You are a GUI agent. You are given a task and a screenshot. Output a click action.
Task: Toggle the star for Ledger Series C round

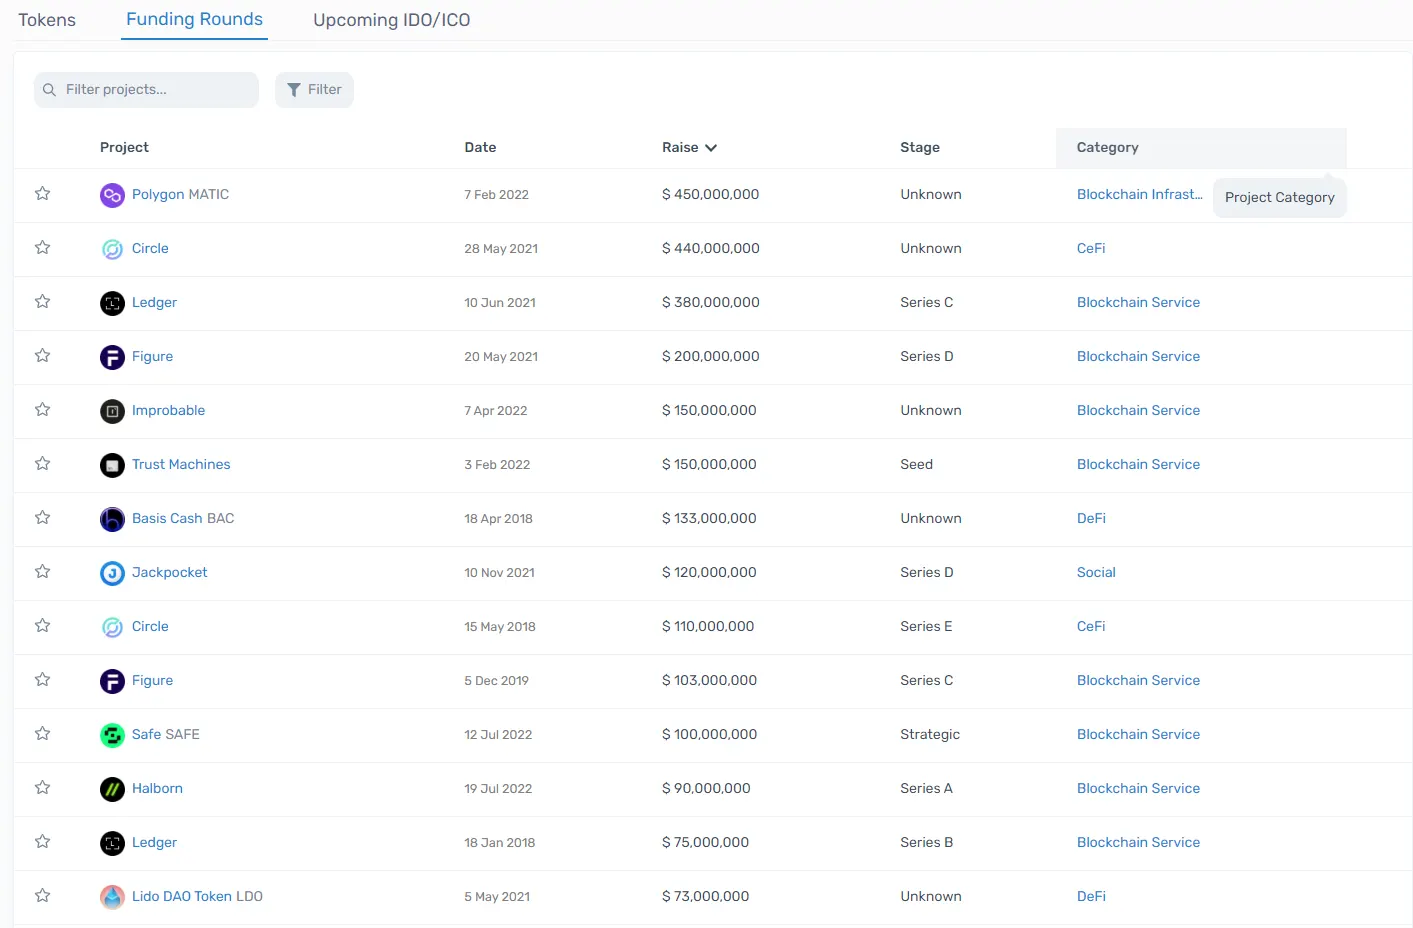(42, 302)
